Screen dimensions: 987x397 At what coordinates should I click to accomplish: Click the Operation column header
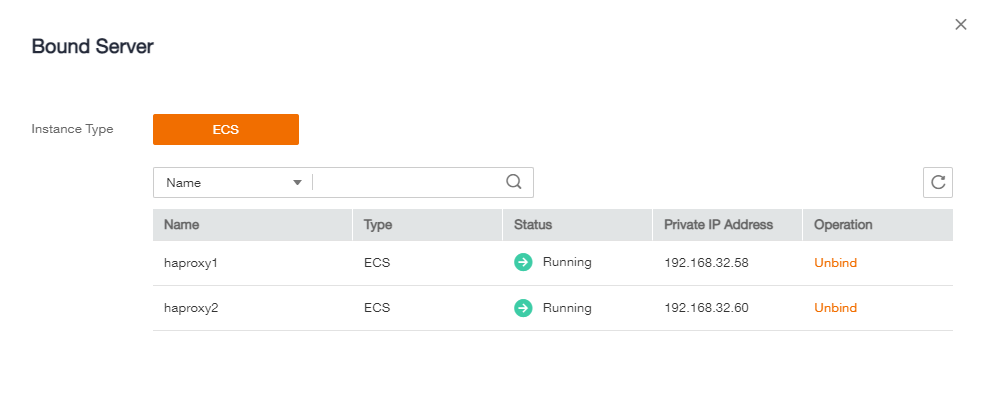(843, 225)
